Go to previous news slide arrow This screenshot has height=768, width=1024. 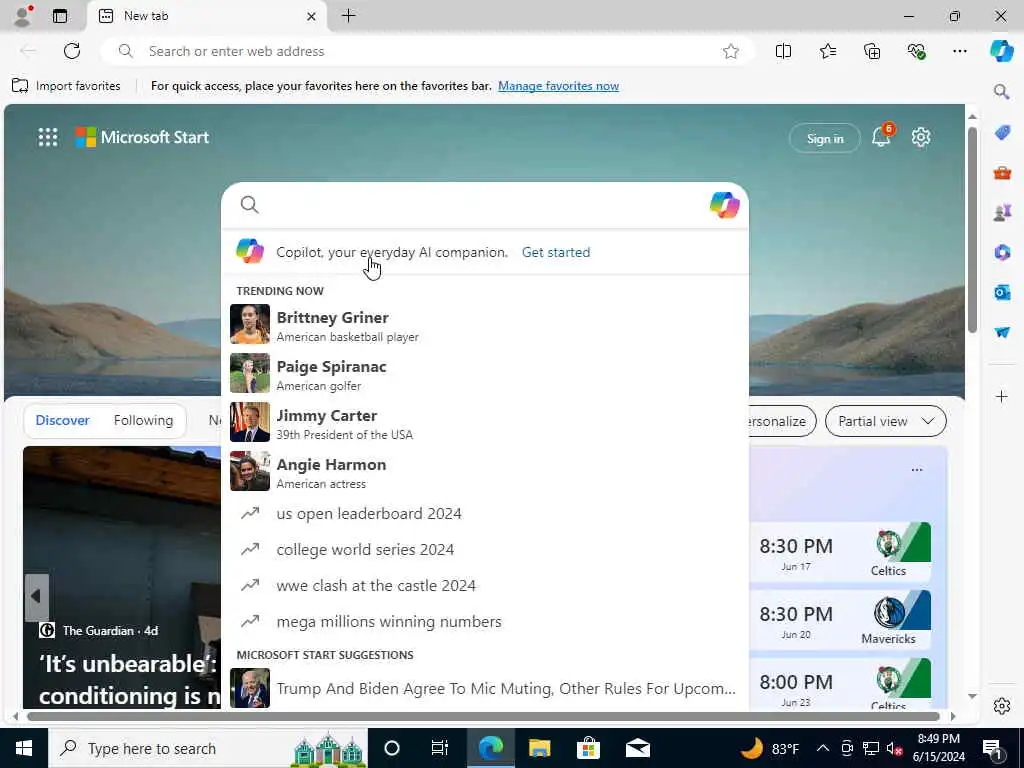(x=37, y=596)
